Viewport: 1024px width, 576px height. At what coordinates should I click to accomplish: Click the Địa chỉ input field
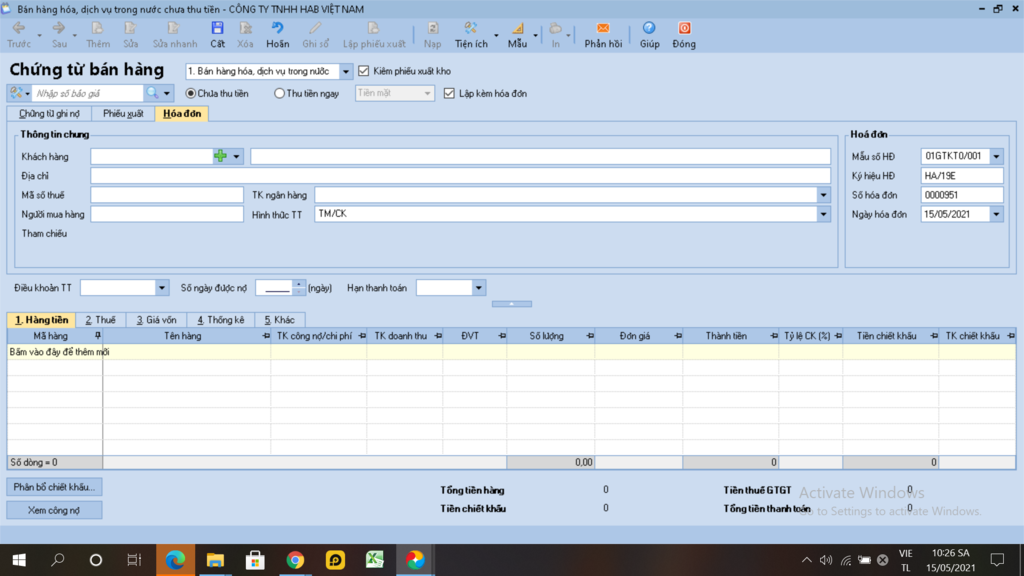(x=460, y=176)
